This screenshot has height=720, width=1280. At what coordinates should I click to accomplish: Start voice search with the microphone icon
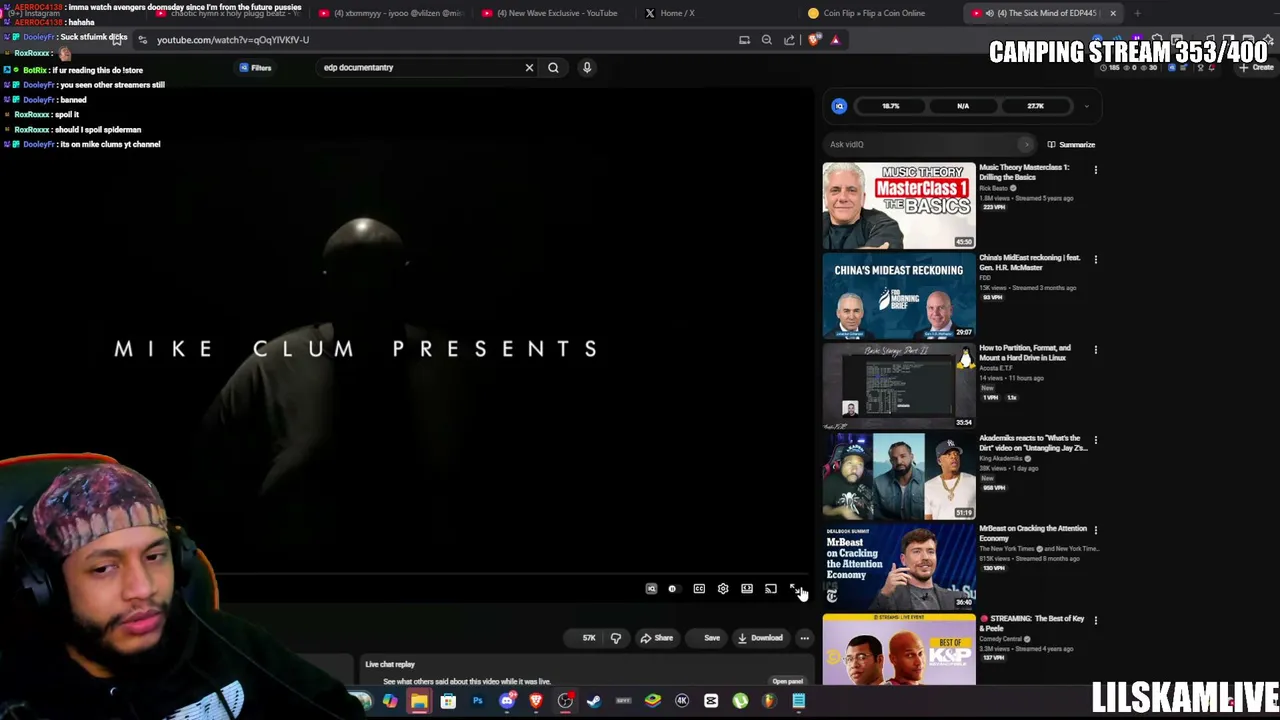click(587, 68)
